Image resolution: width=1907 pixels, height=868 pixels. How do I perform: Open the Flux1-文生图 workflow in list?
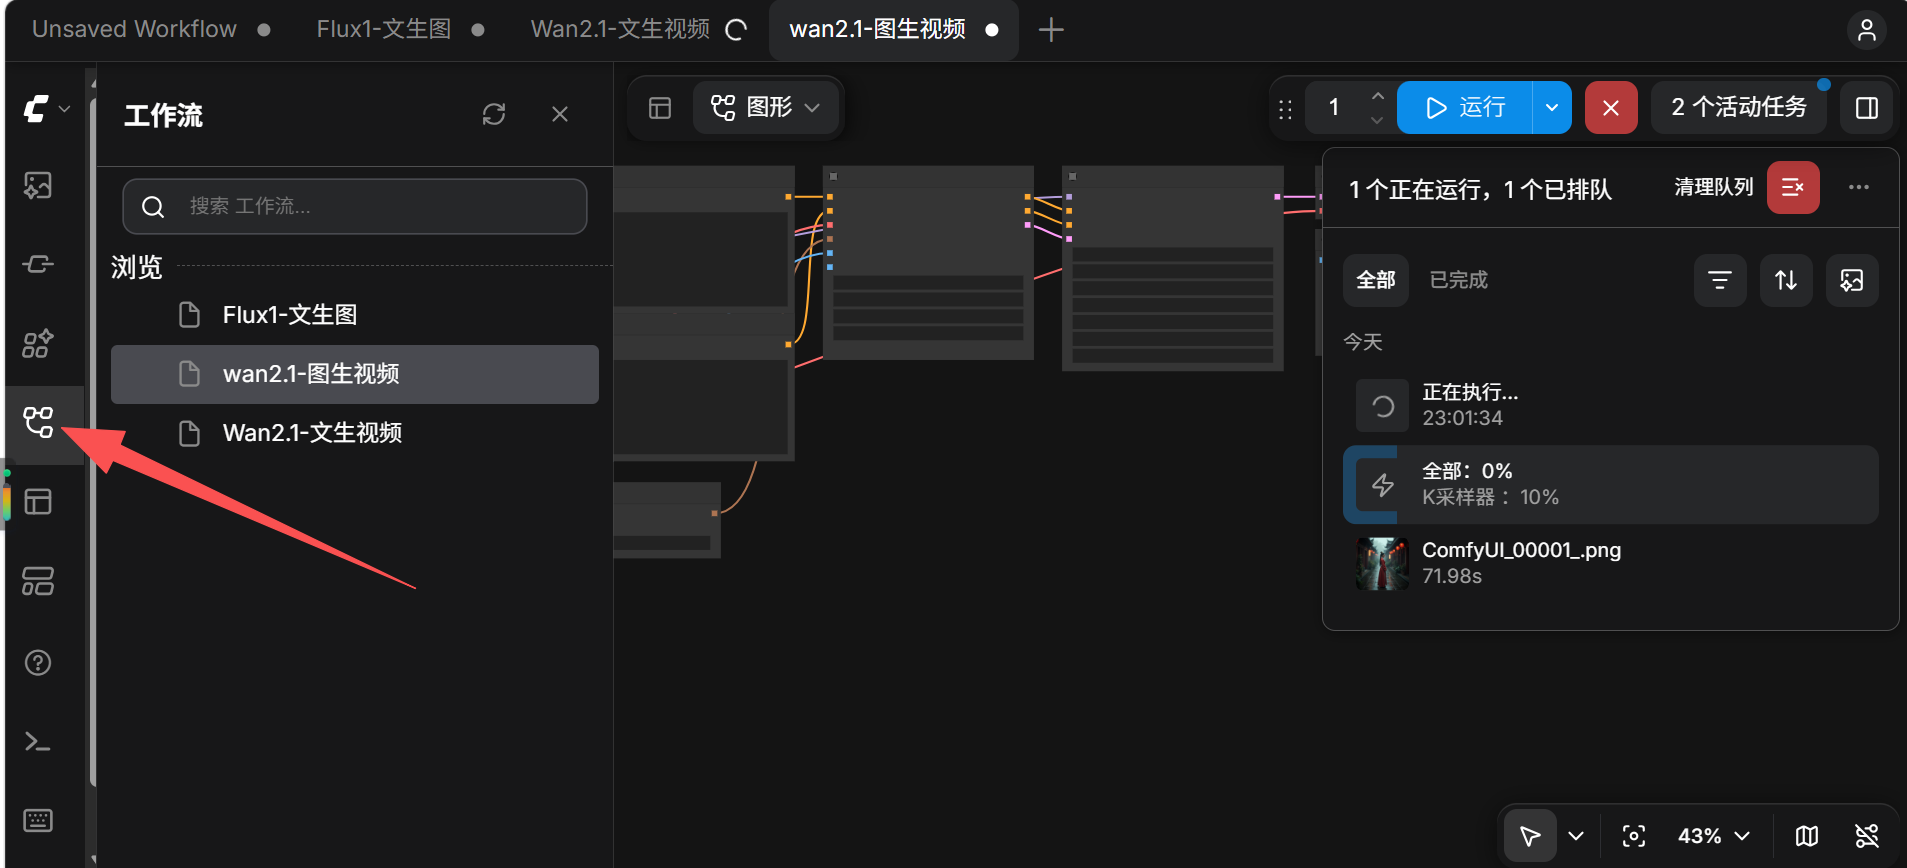(355, 315)
